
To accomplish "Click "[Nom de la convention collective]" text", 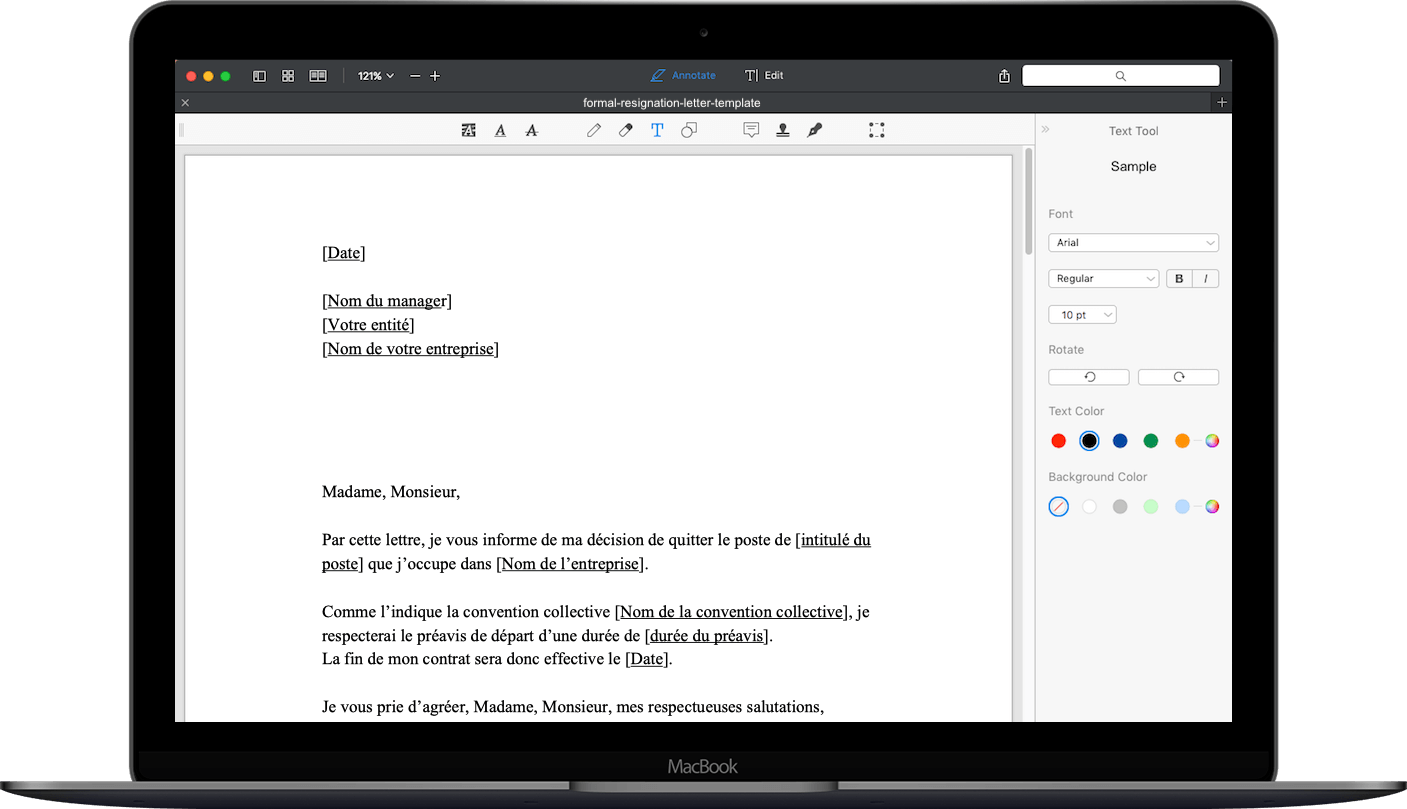I will [732, 612].
